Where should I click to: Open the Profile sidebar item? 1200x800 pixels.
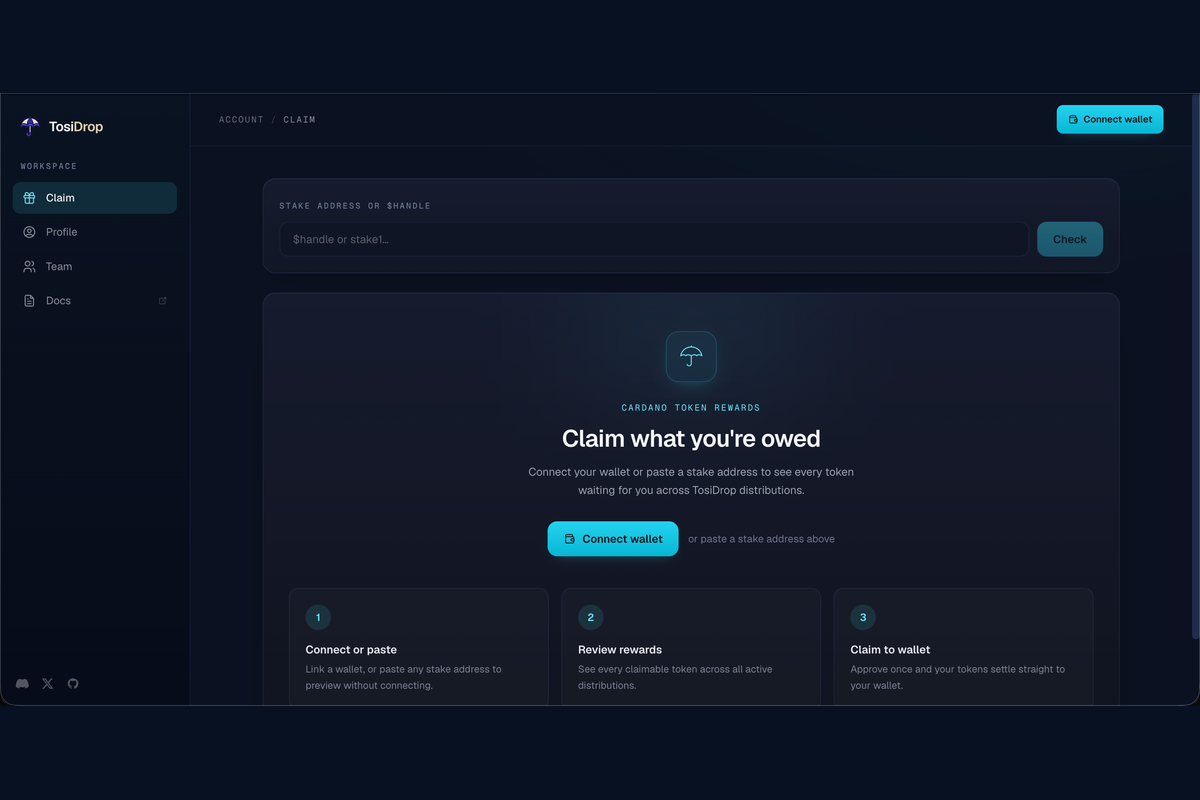tap(95, 232)
